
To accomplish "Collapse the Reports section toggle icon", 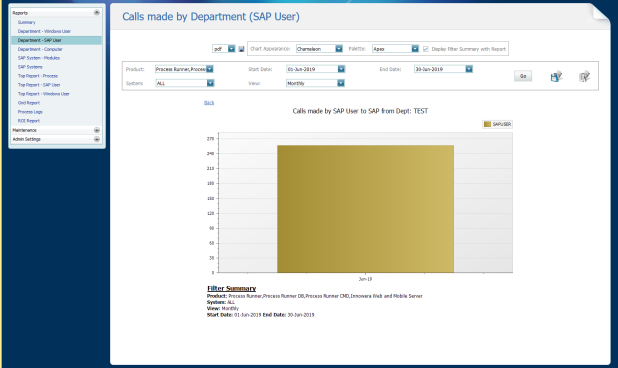I will point(97,13).
